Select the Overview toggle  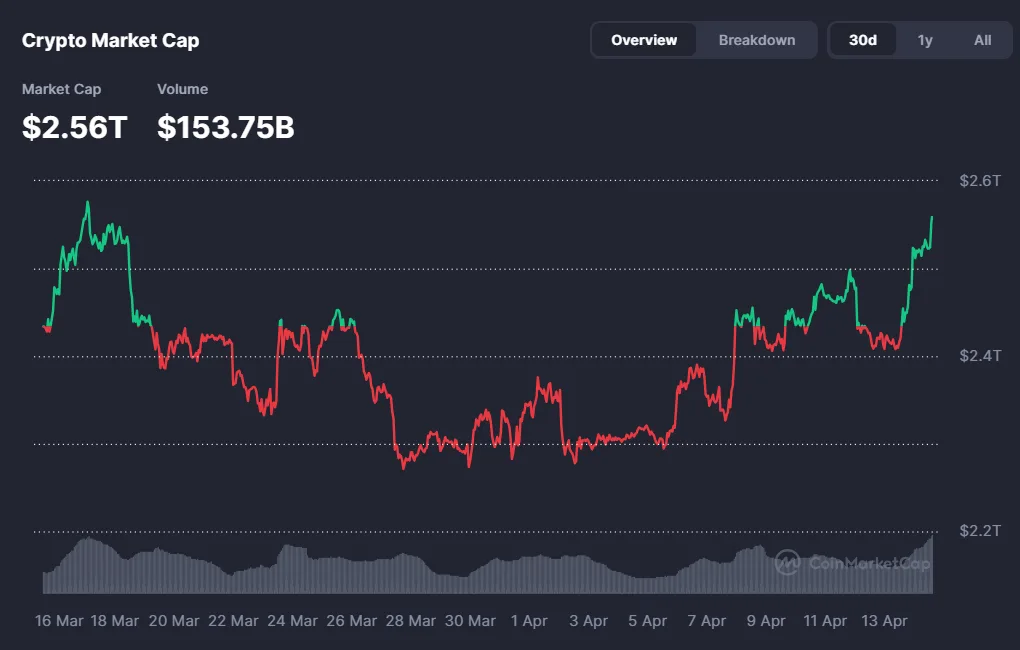[644, 40]
